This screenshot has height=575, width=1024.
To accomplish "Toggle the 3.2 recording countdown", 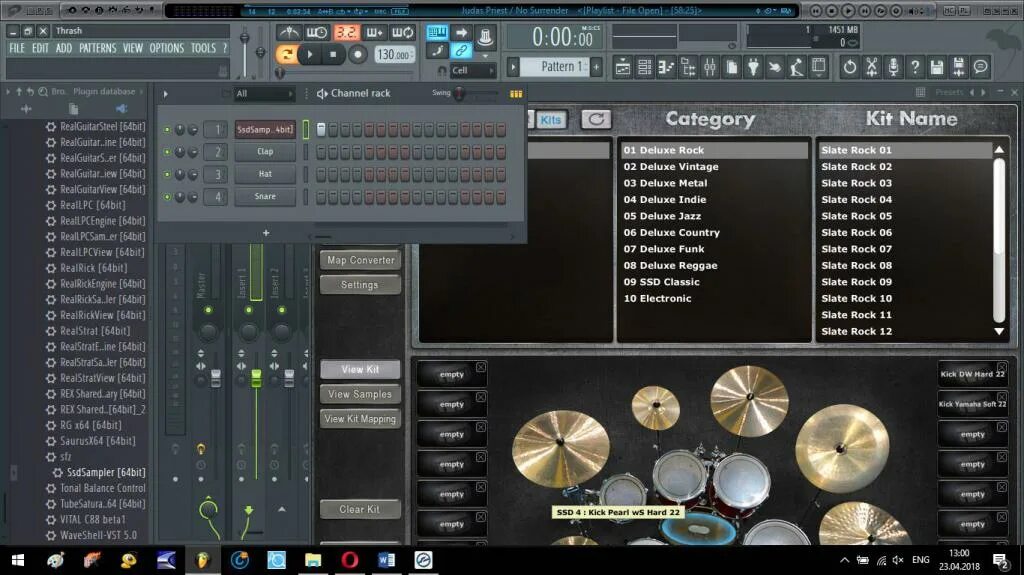I will coord(346,32).
